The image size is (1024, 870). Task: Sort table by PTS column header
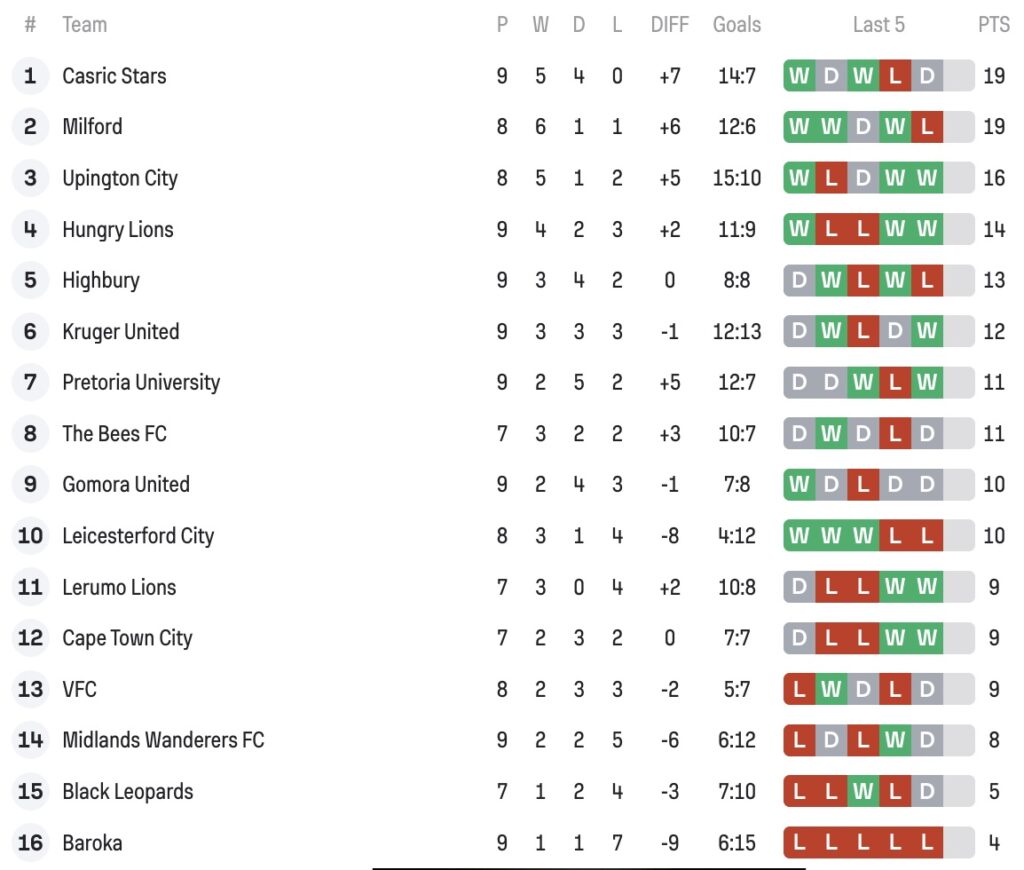[x=993, y=25]
